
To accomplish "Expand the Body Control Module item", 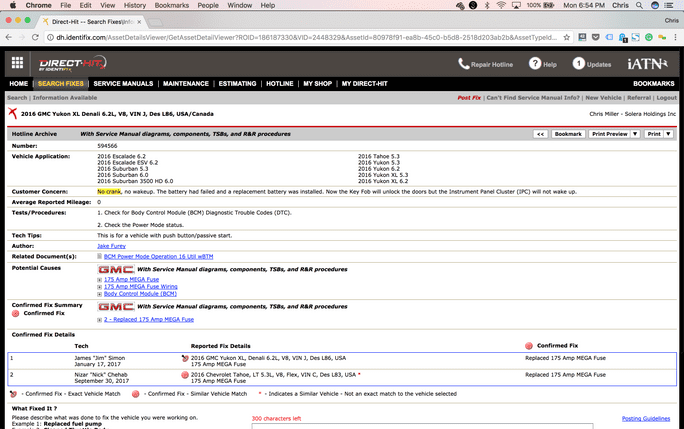I will 100,294.
